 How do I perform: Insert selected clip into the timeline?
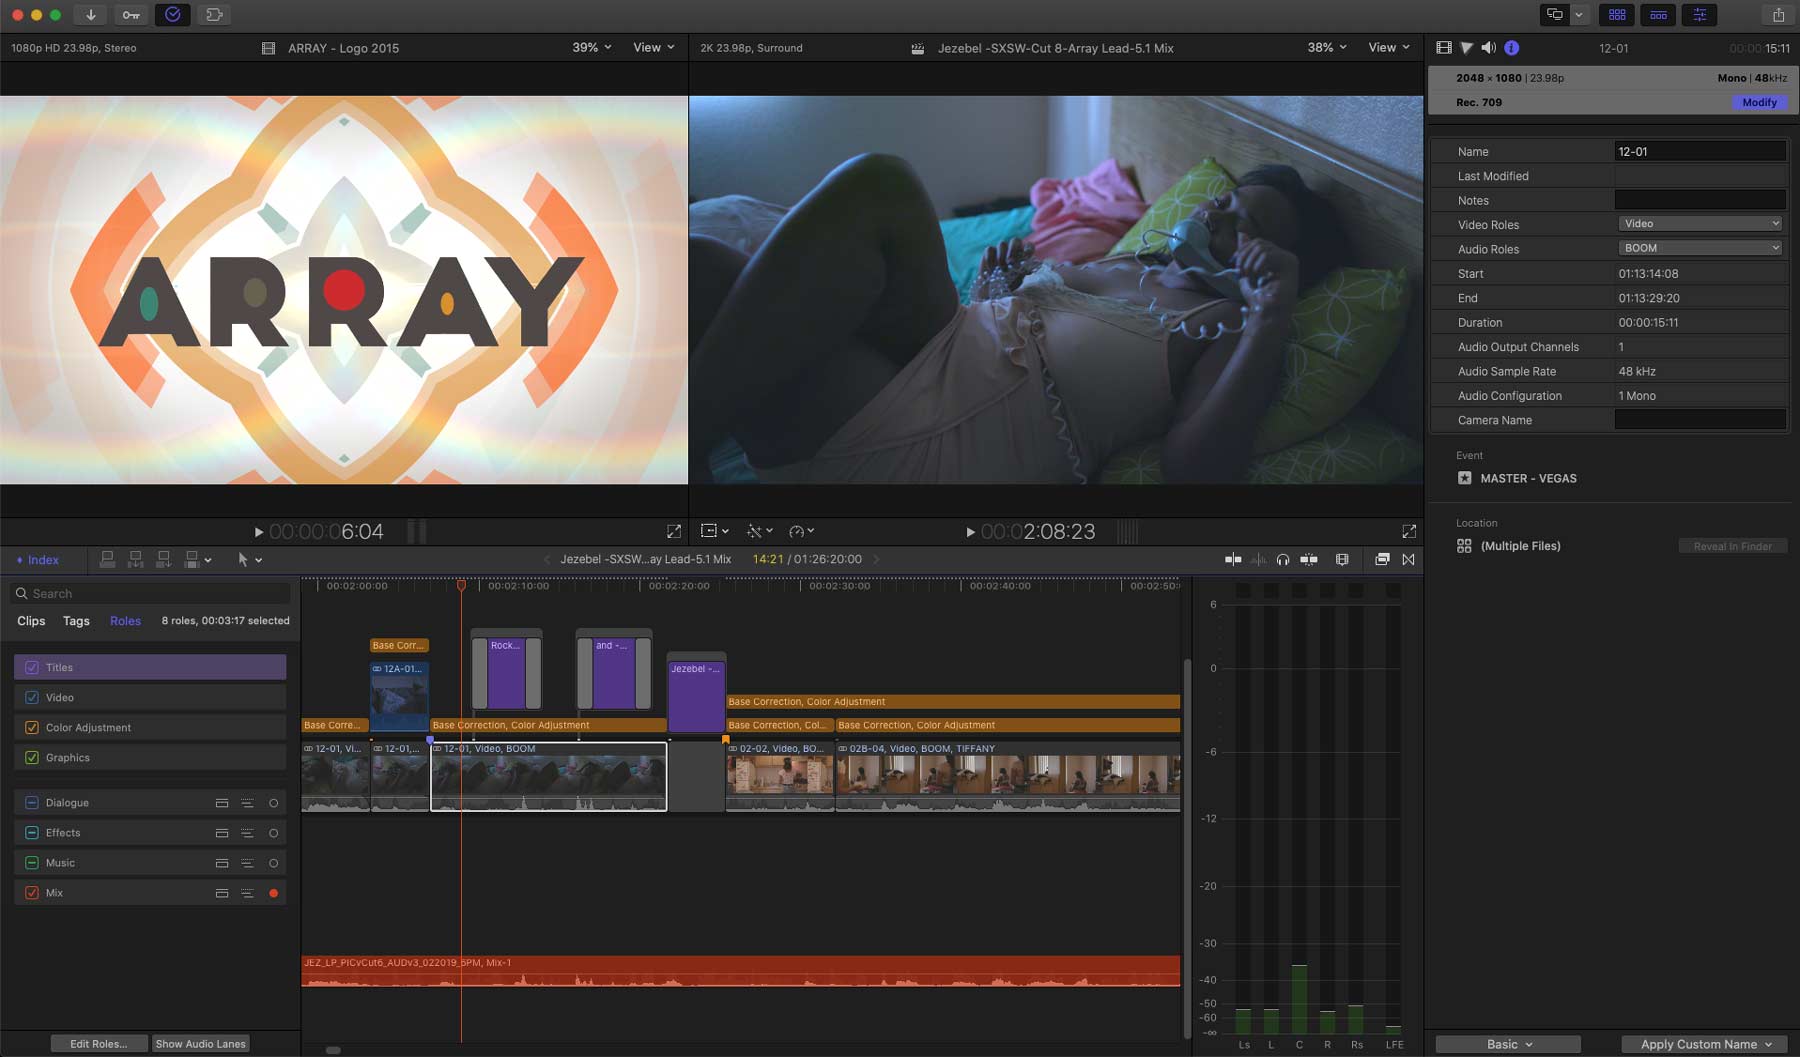[135, 560]
